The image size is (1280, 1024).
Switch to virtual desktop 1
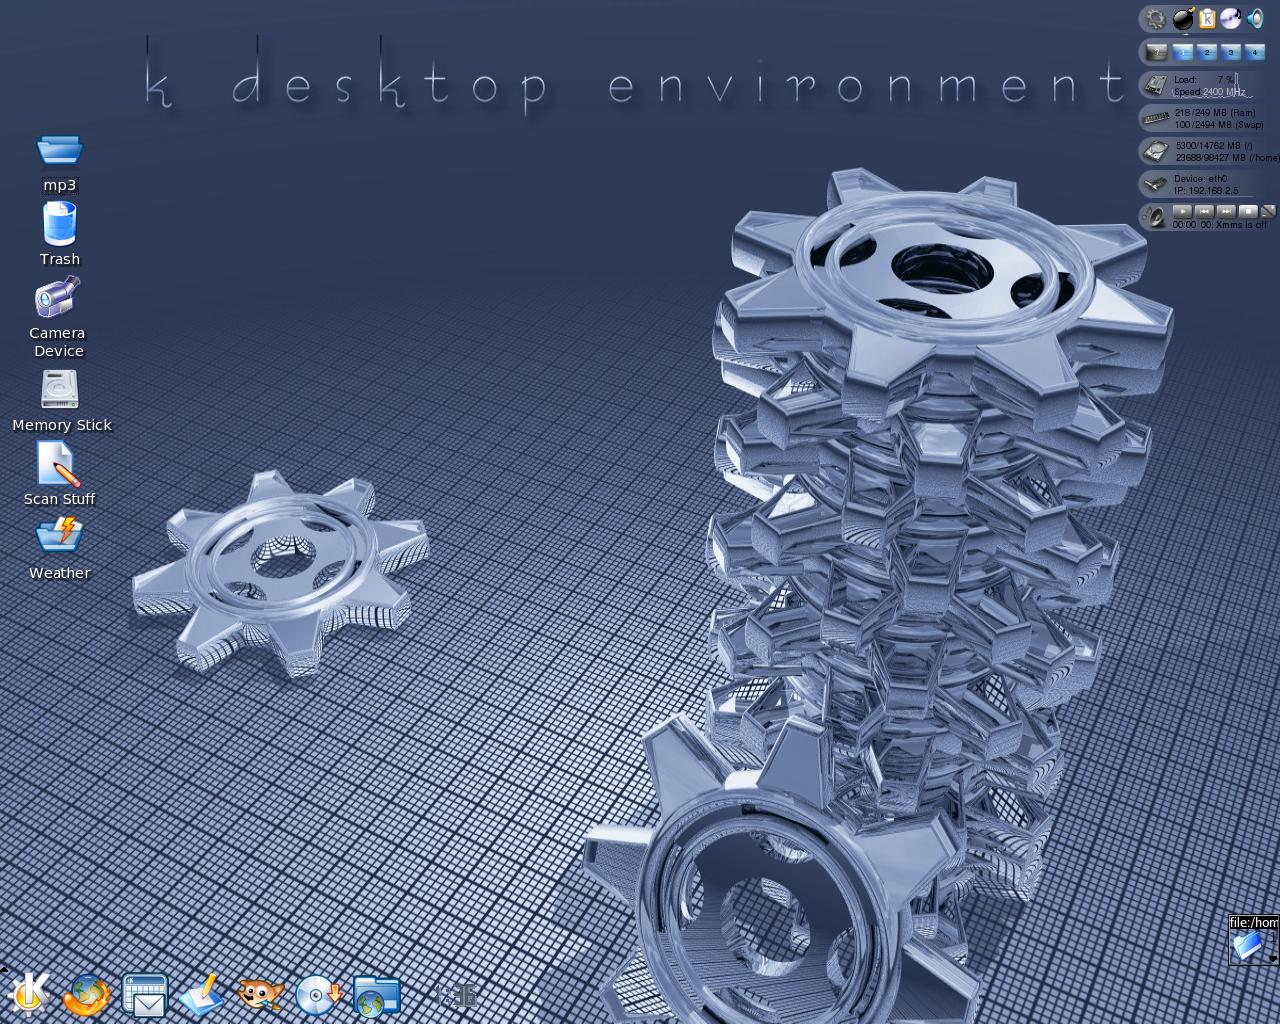[x=1183, y=52]
